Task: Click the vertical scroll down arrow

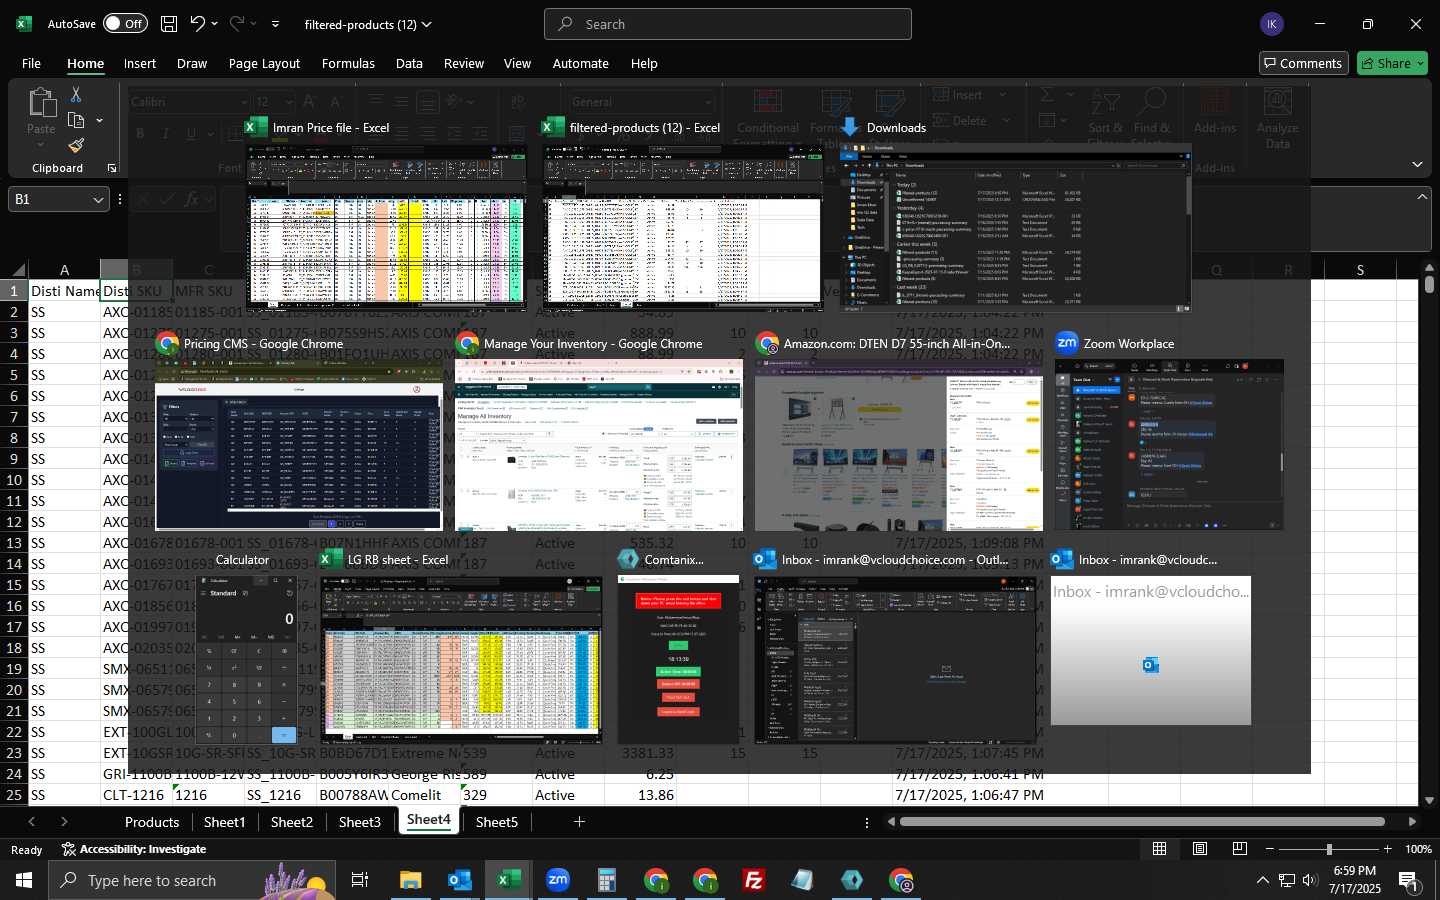Action: click(1430, 800)
